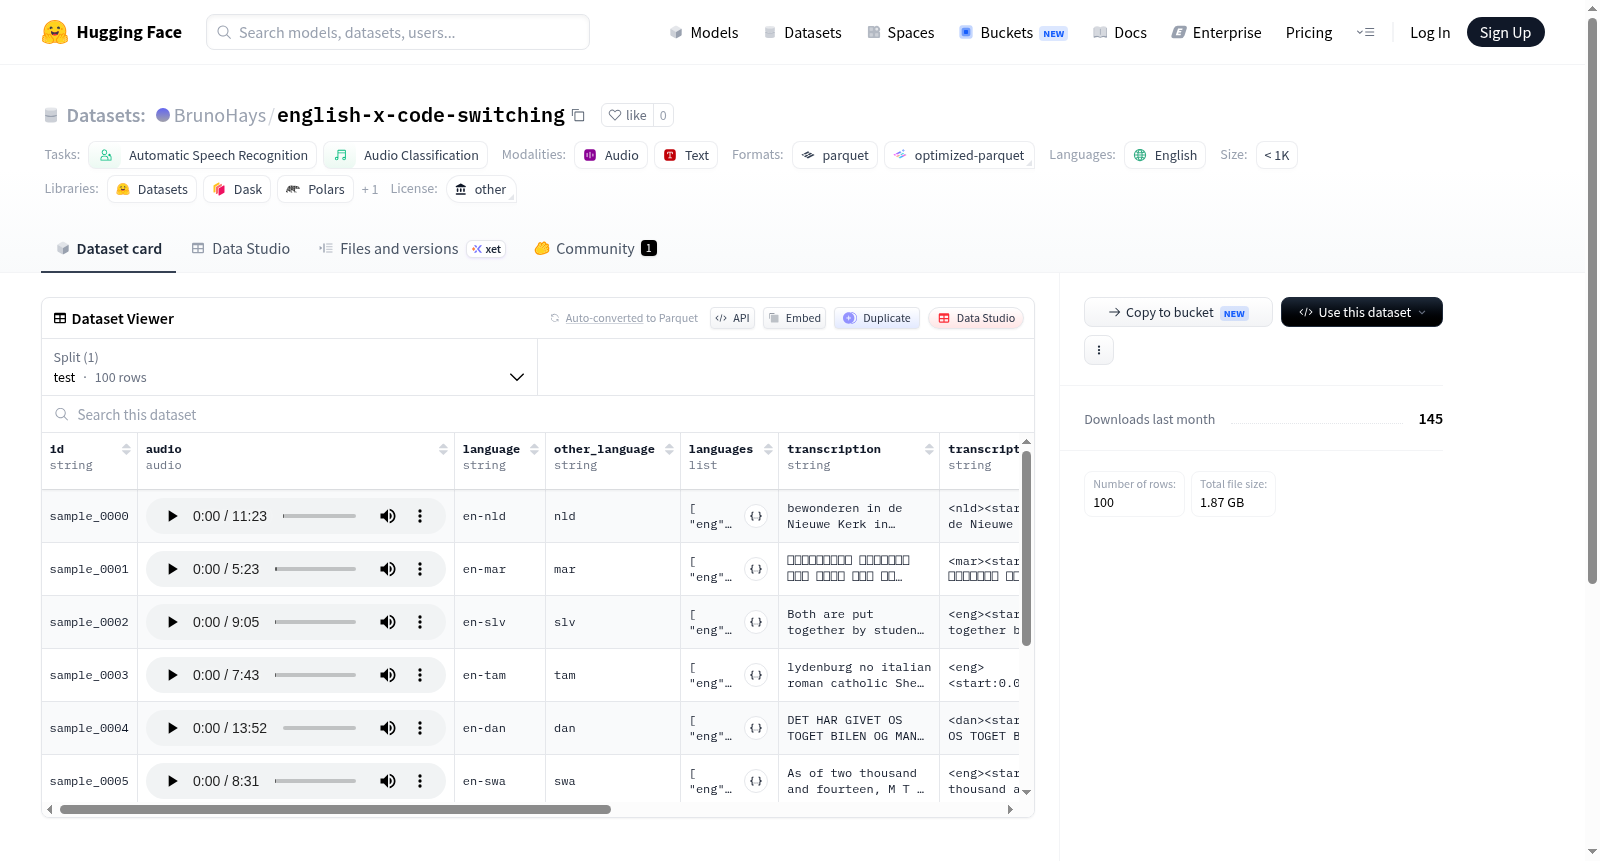Sort by the other_language column
Viewport: 1600px width, 861px height.
click(x=669, y=449)
